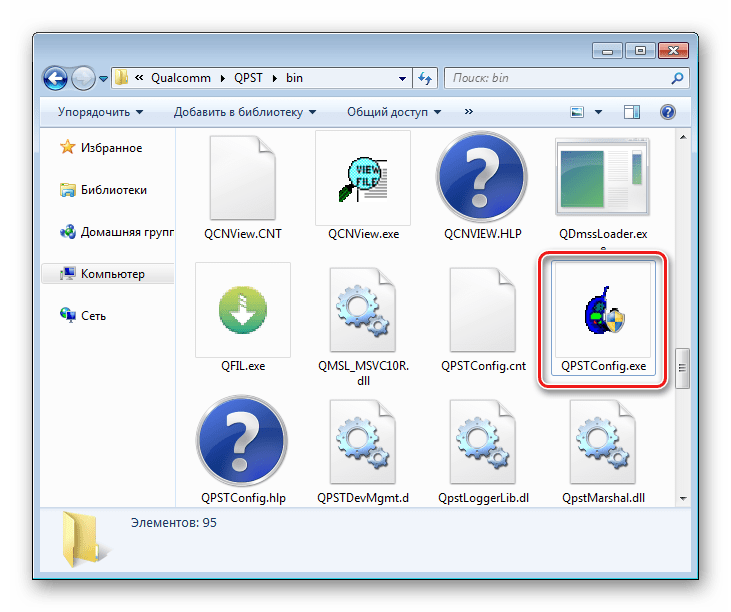Select the QMSL_MSVC10R.dll gears icon
Screen dimensions: 731x612
363,309
